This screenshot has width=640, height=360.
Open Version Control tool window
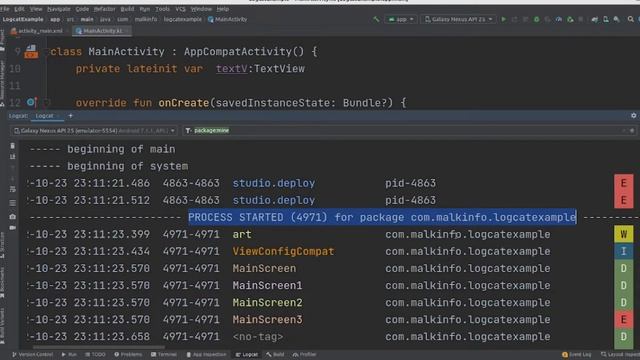[32, 354]
